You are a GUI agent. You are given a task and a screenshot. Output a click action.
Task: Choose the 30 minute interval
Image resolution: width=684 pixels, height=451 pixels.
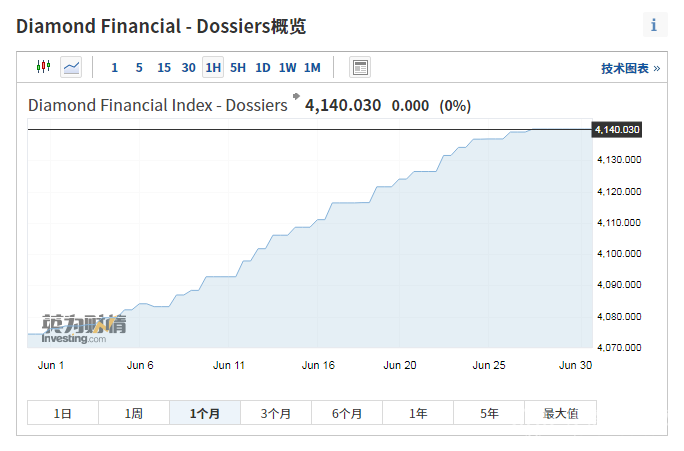(x=189, y=68)
